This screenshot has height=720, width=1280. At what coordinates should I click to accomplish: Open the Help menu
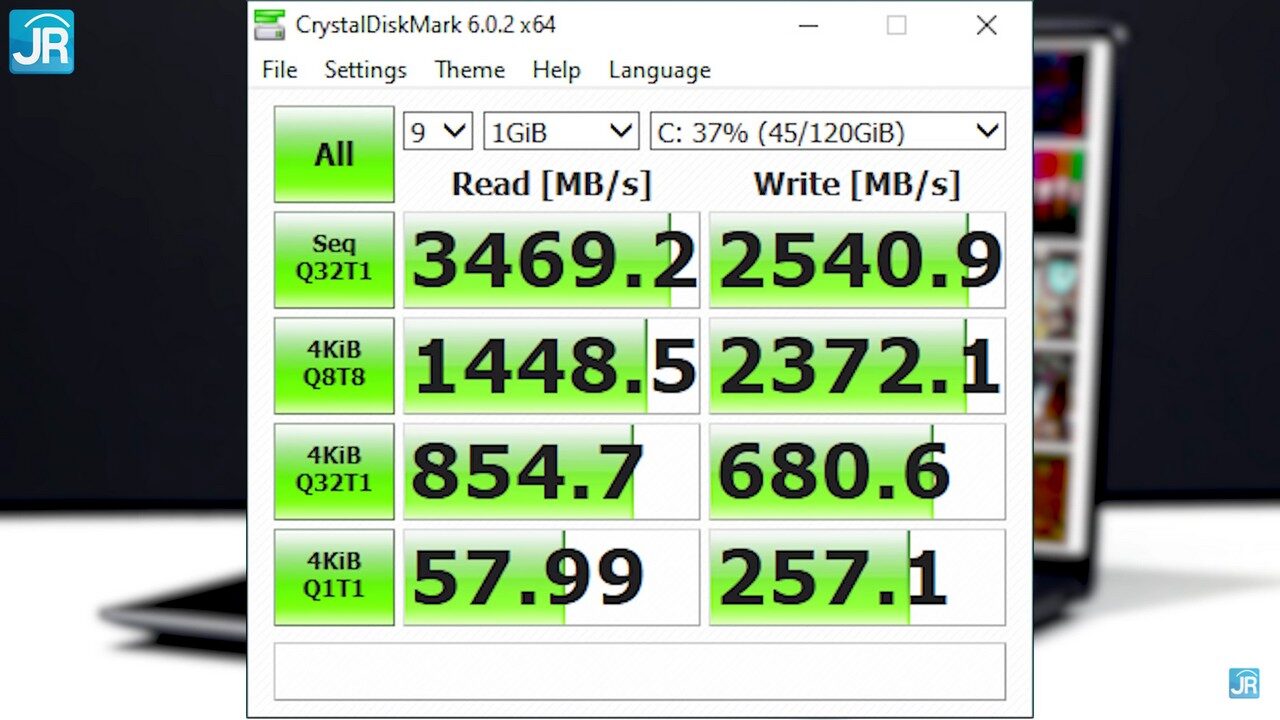[x=556, y=70]
